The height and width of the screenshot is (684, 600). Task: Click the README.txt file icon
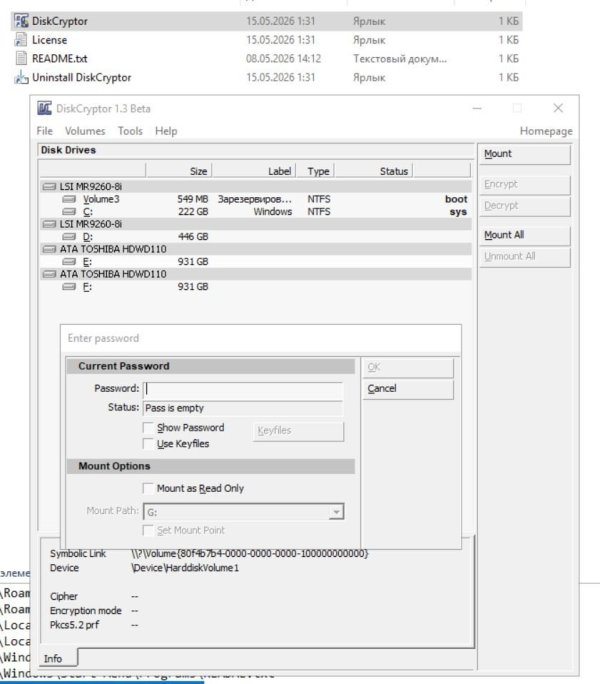point(21,58)
